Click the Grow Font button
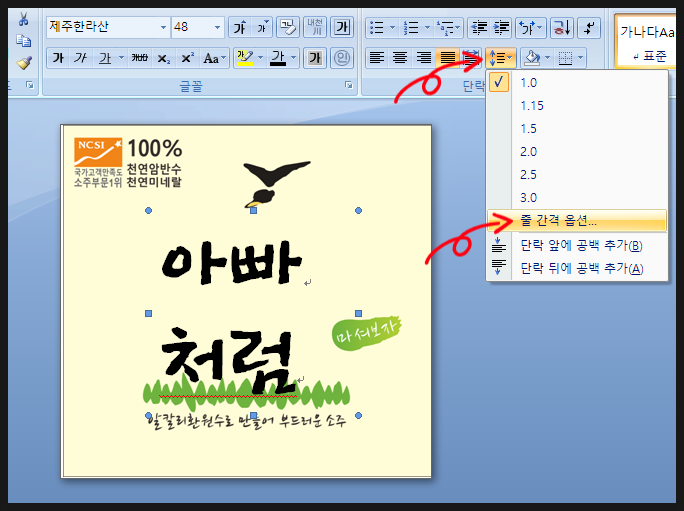 pos(239,28)
